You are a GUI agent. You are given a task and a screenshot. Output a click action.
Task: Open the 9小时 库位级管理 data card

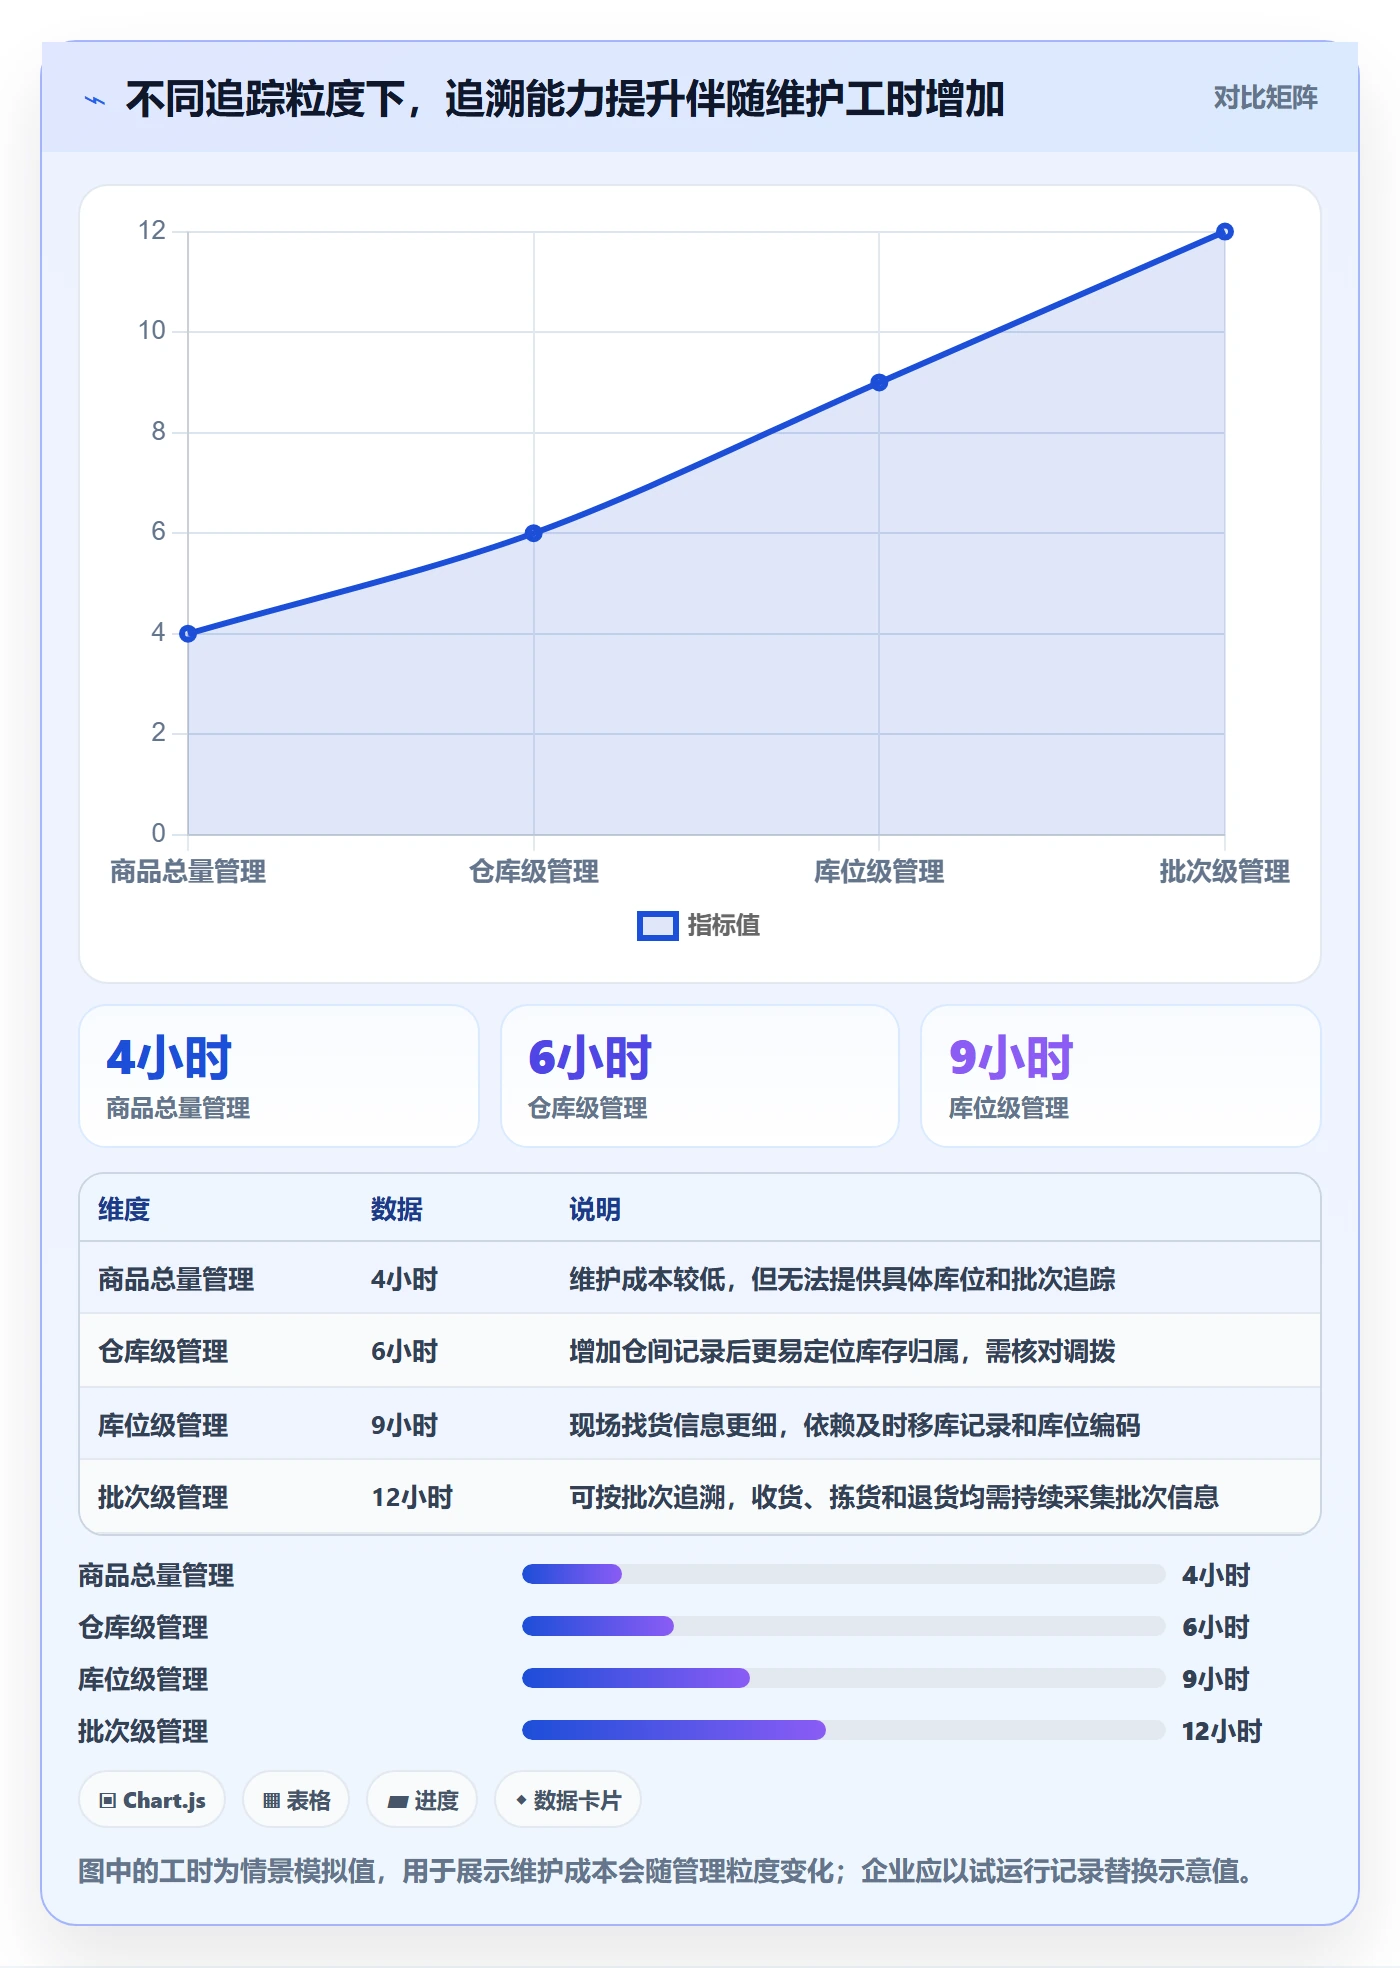(x=1121, y=1076)
